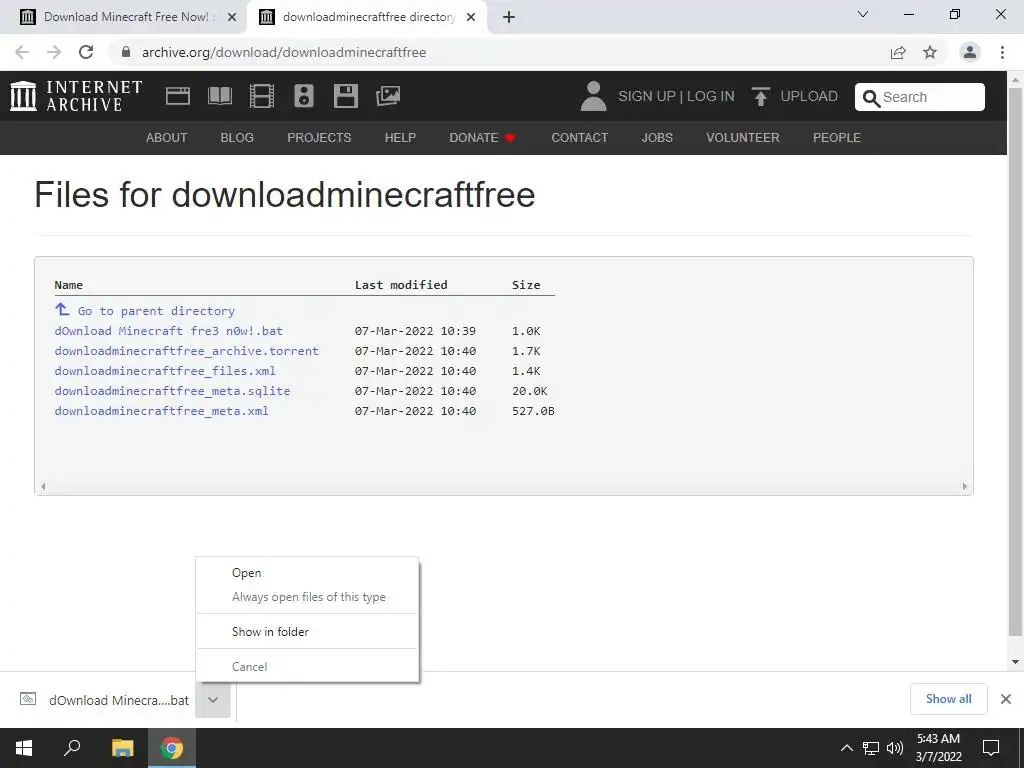
Task: Click the address bar URL
Action: [x=284, y=52]
